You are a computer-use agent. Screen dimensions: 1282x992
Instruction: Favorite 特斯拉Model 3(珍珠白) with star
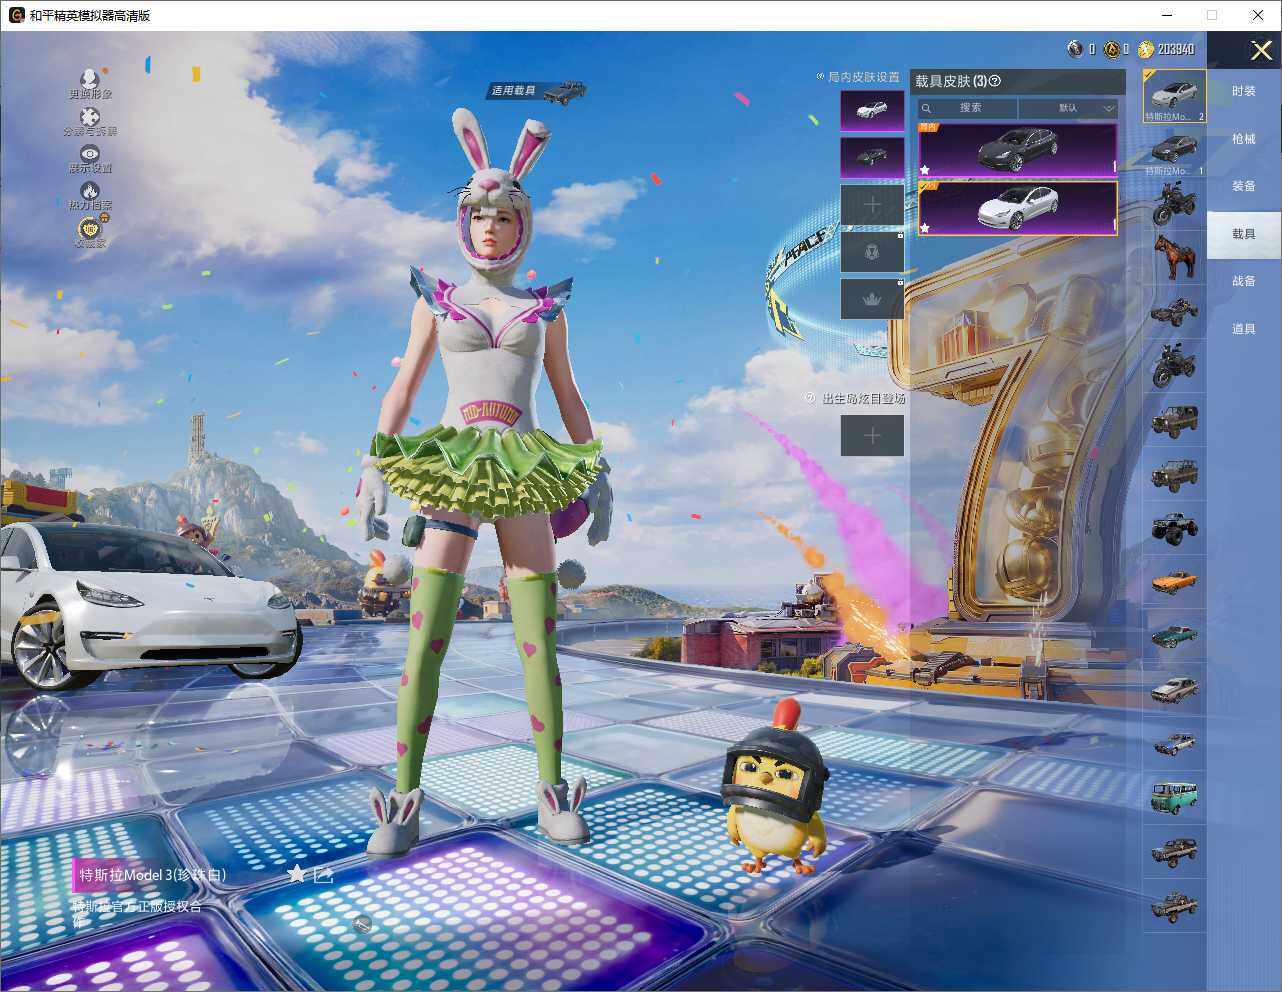(296, 874)
